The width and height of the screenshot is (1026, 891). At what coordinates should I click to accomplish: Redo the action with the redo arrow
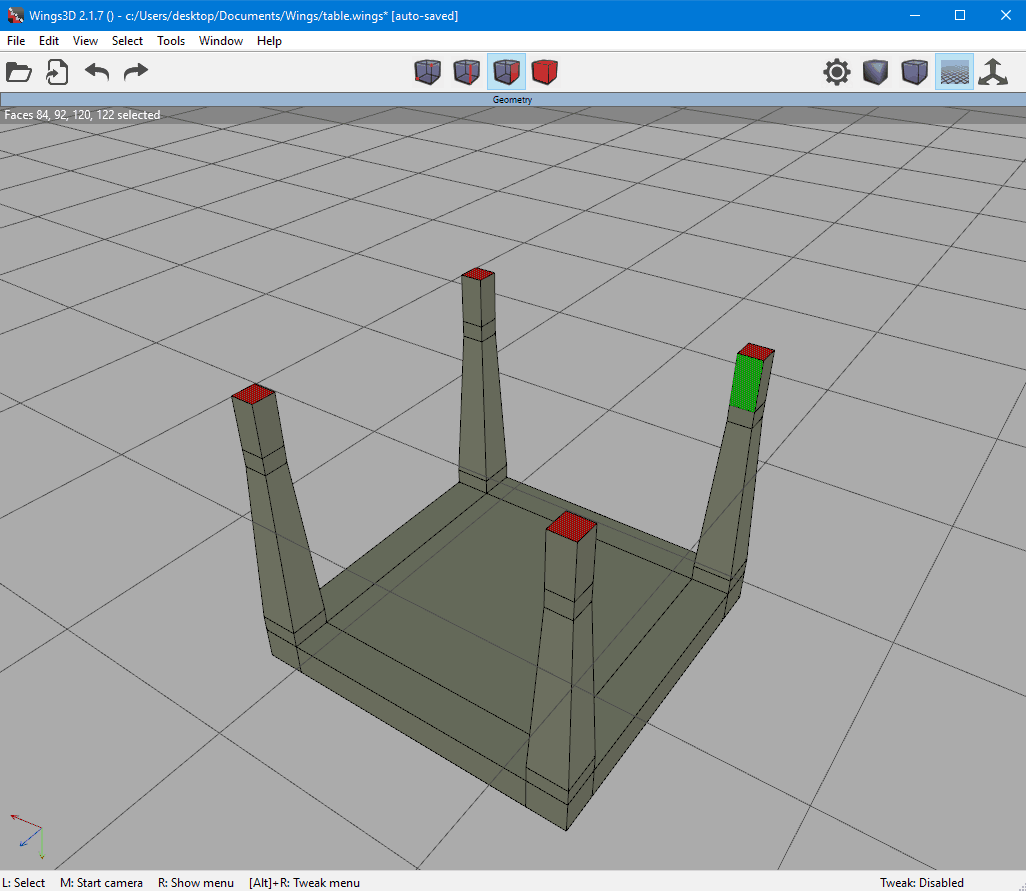coord(135,71)
